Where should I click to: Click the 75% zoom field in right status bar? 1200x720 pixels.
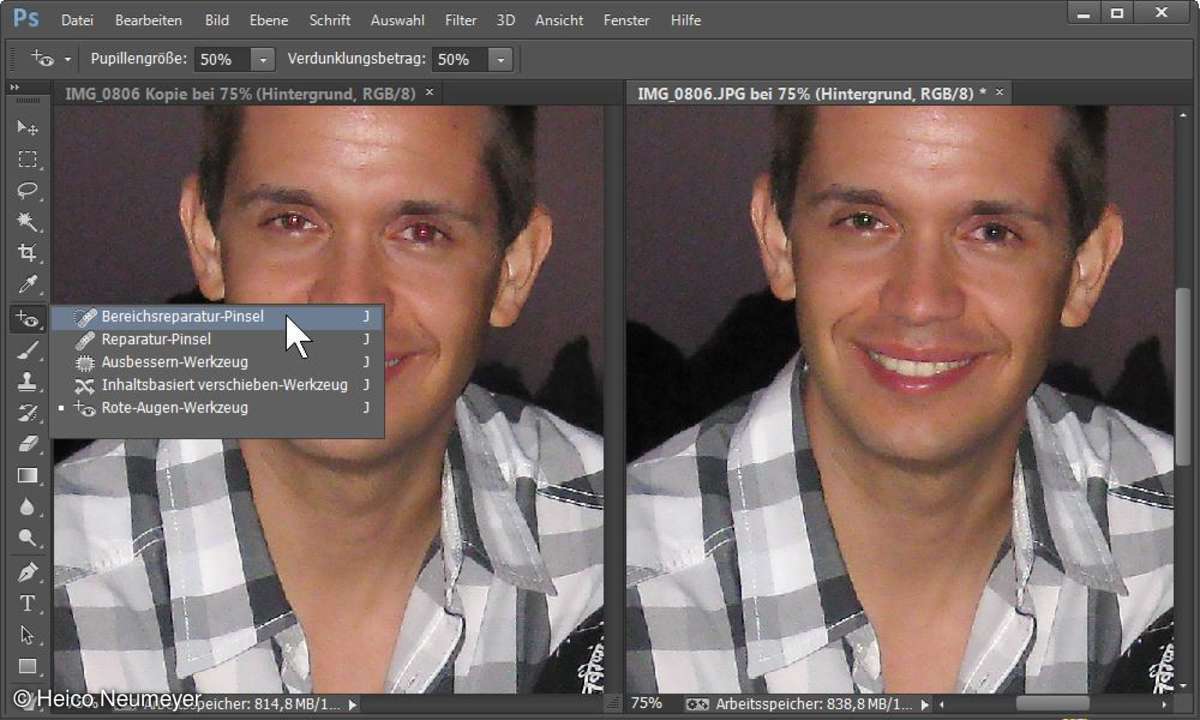pyautogui.click(x=648, y=704)
